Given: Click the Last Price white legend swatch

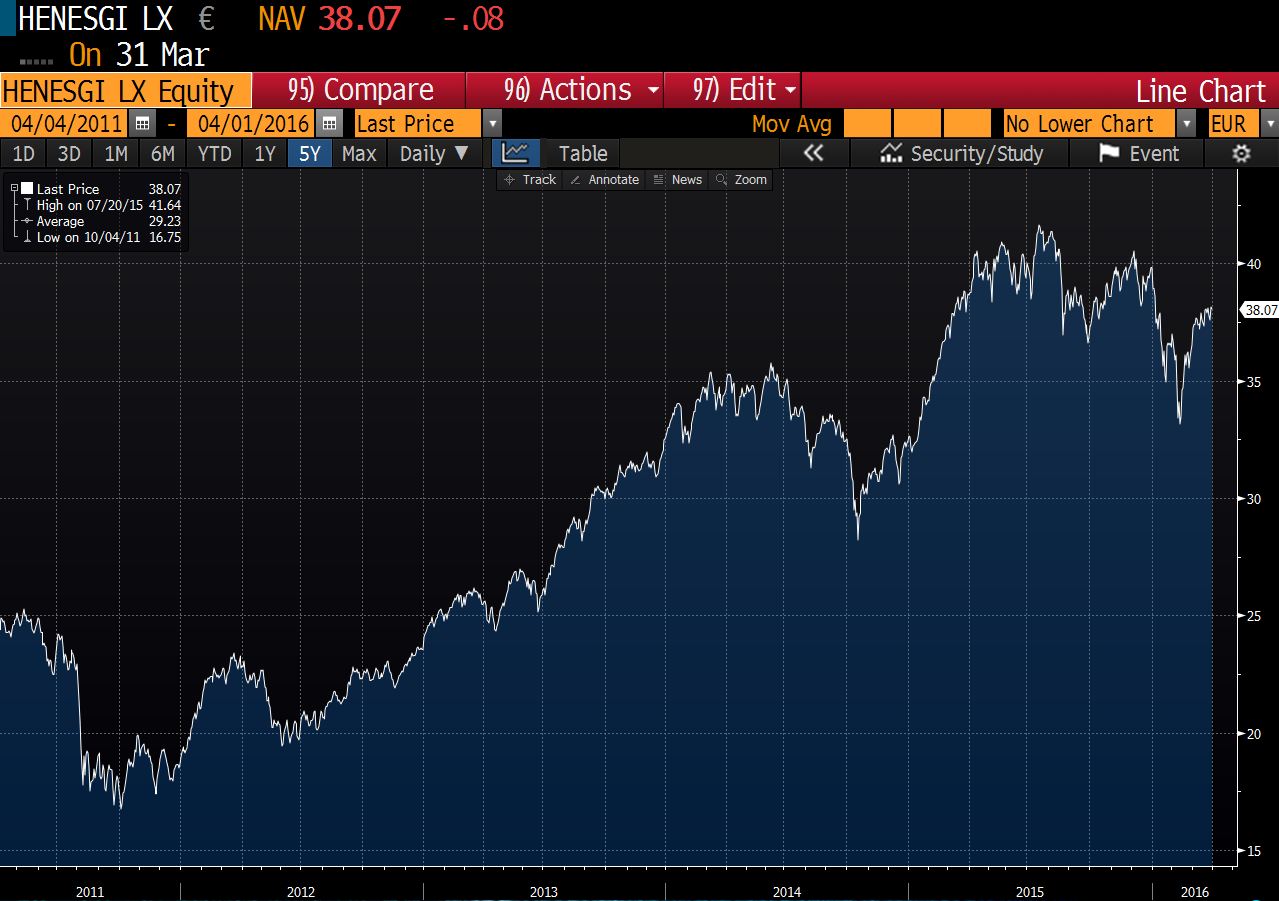Looking at the screenshot, I should [x=27, y=188].
